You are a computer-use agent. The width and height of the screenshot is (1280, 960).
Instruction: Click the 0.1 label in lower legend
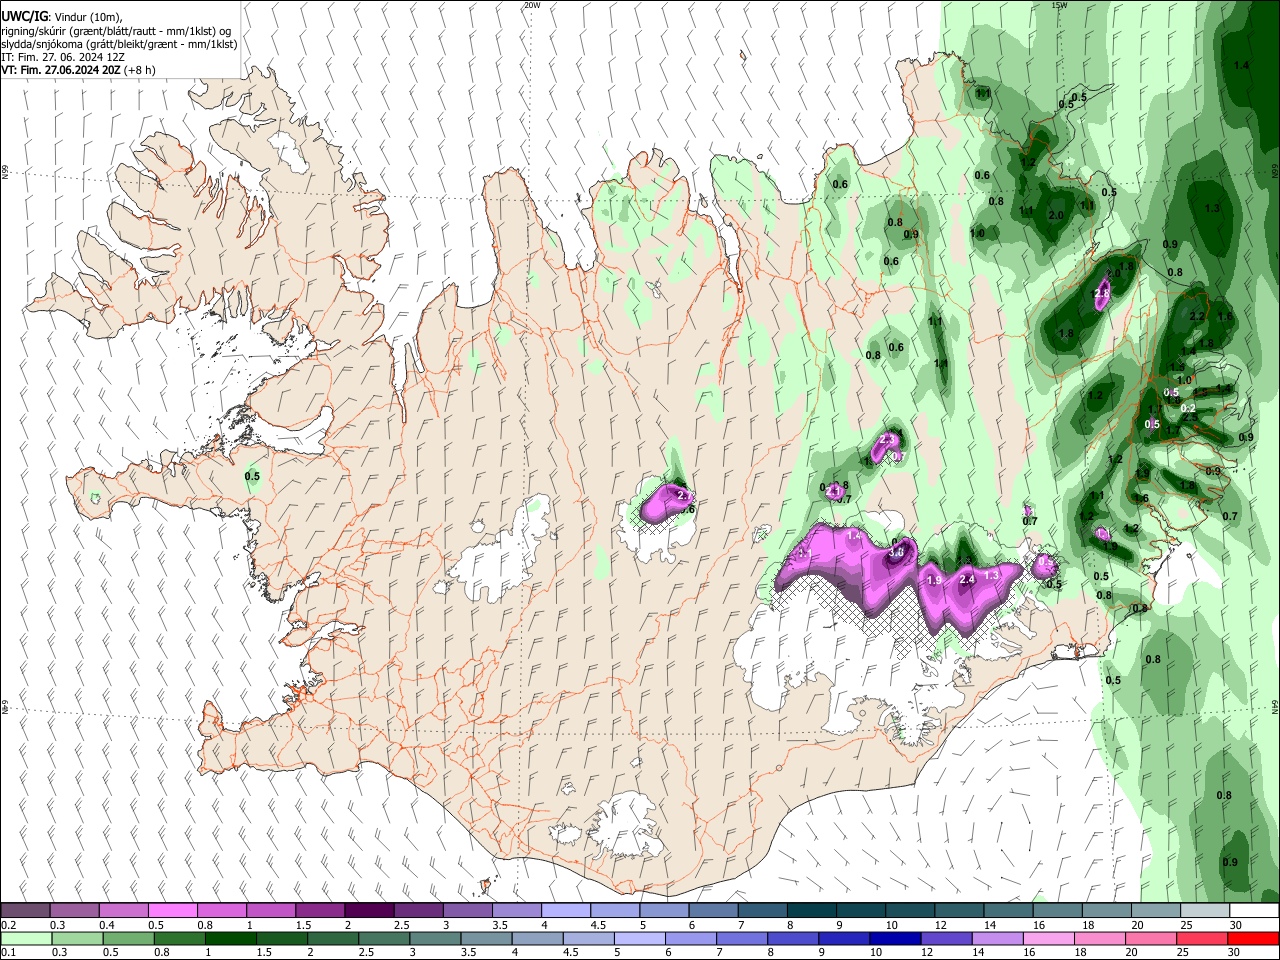click(x=7, y=952)
